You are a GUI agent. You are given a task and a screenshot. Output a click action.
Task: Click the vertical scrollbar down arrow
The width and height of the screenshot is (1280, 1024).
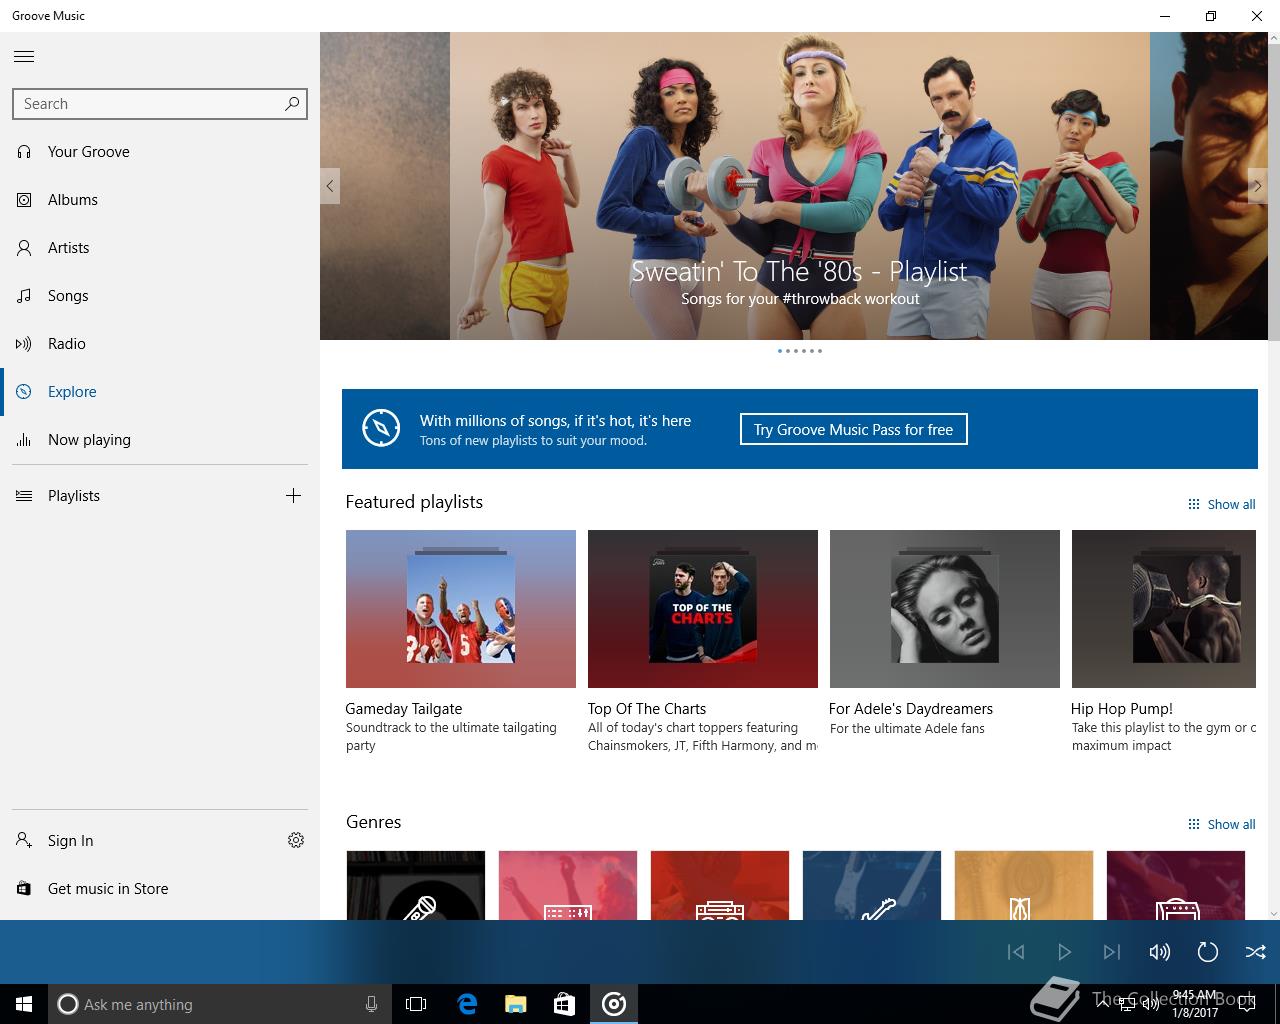[x=1274, y=913]
